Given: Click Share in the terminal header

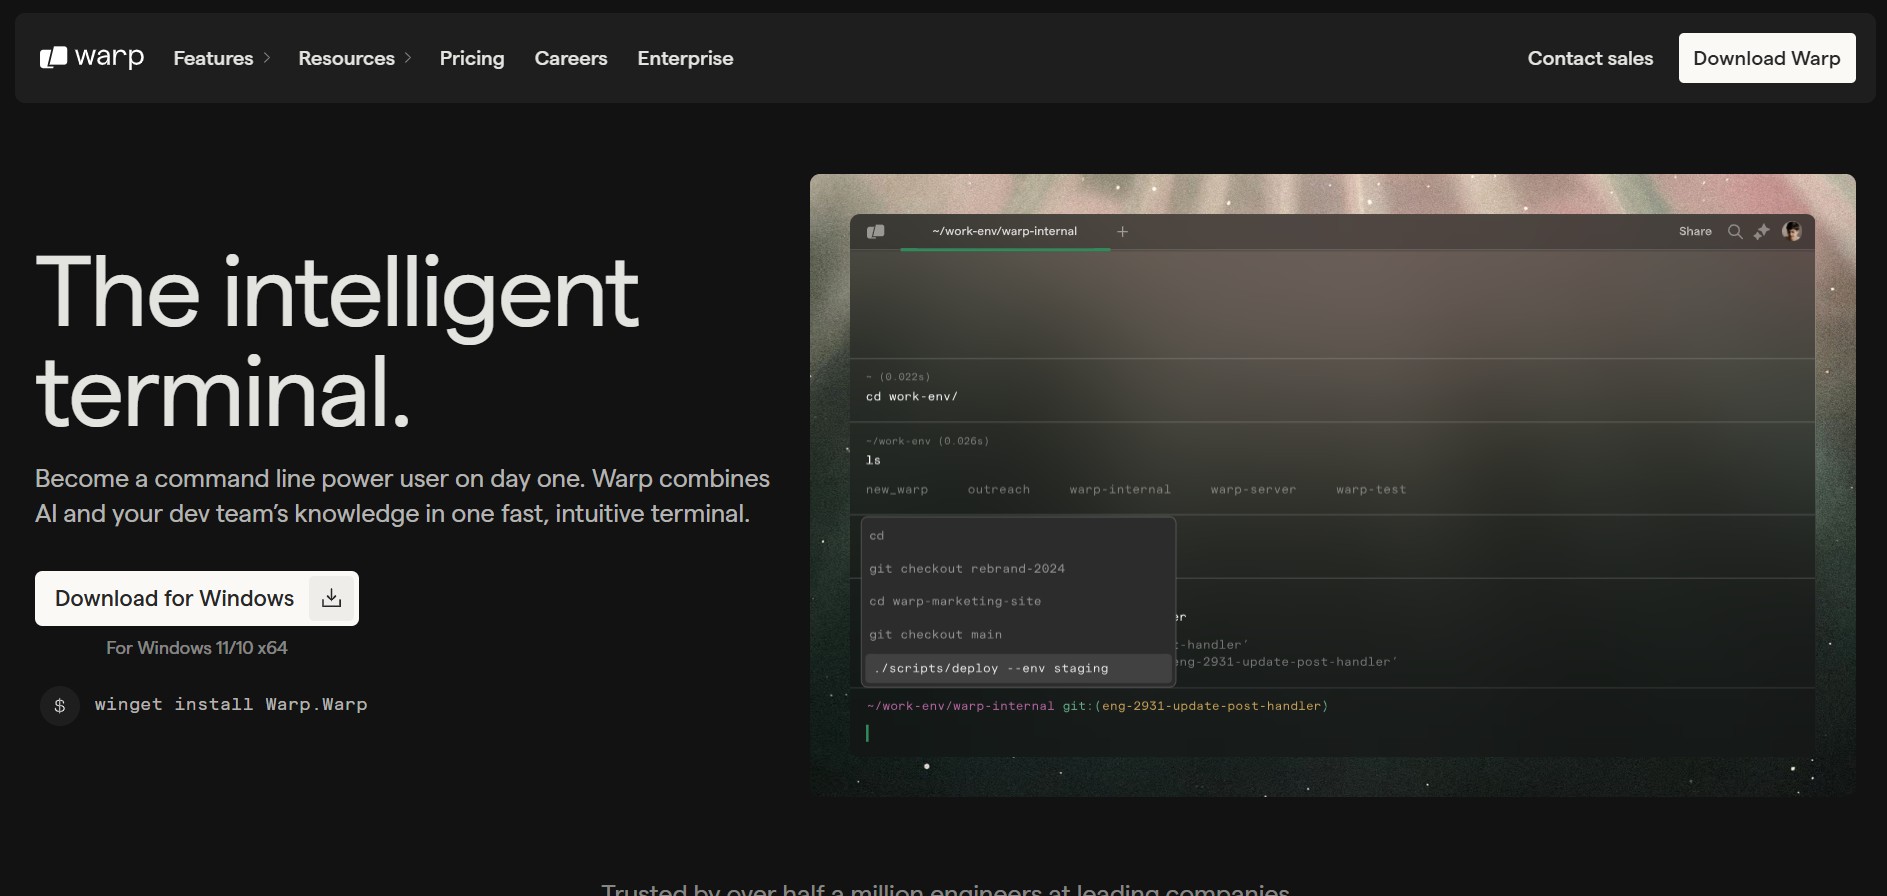Looking at the screenshot, I should pyautogui.click(x=1695, y=231).
